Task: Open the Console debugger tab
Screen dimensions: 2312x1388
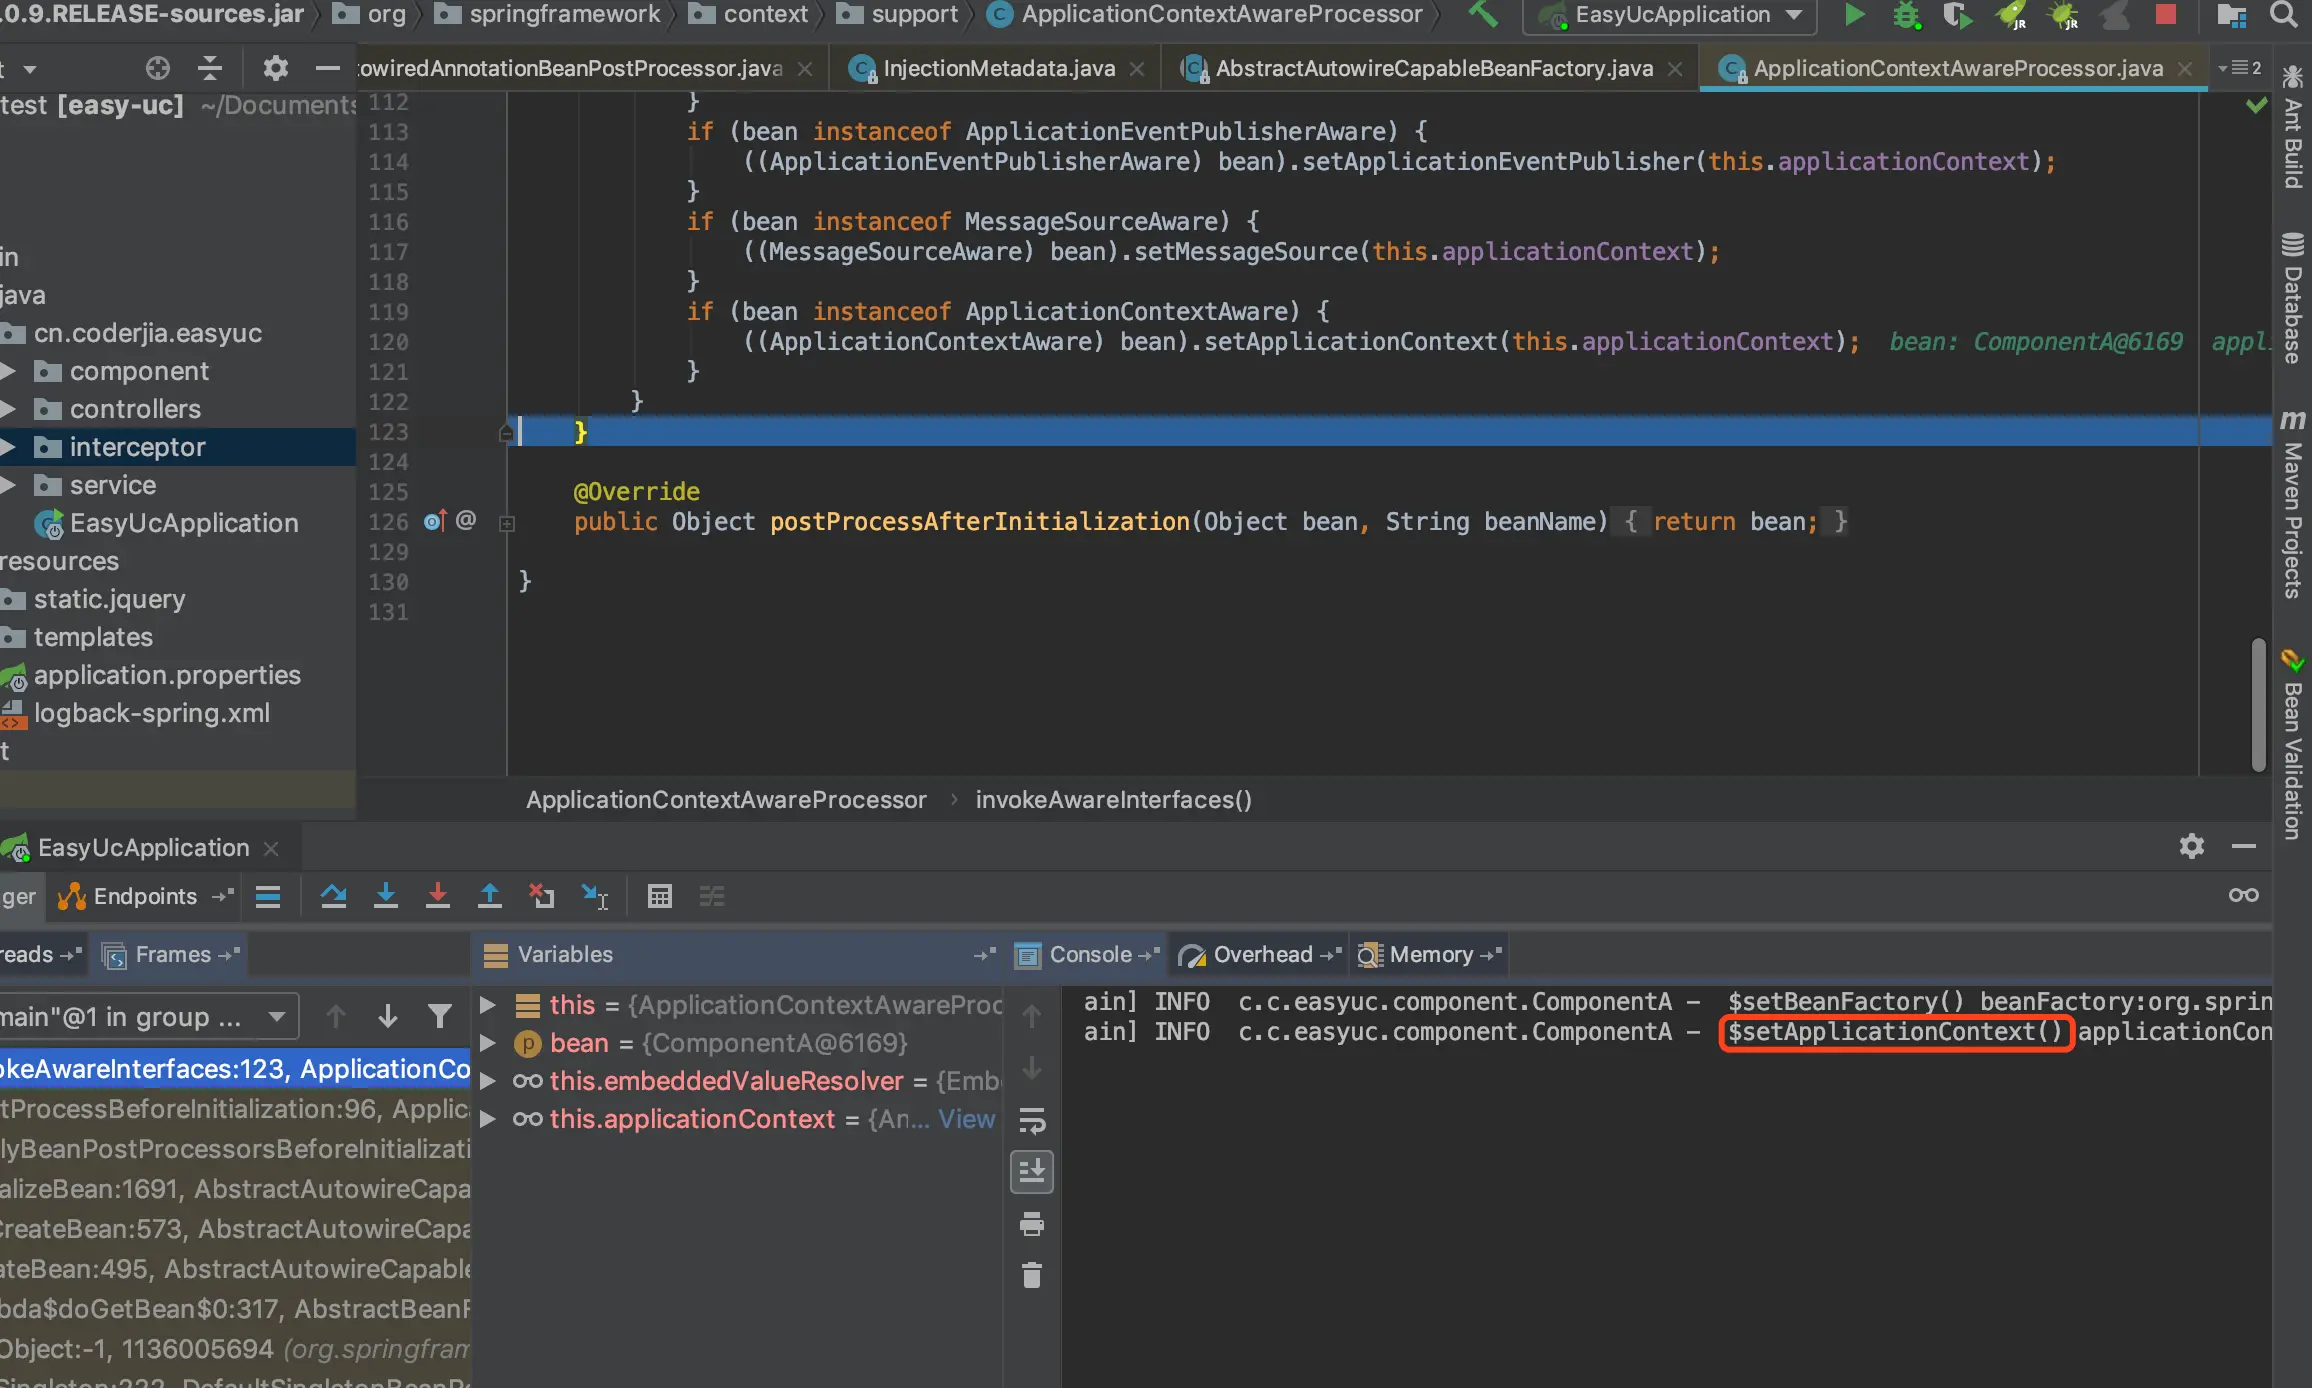Action: coord(1089,955)
